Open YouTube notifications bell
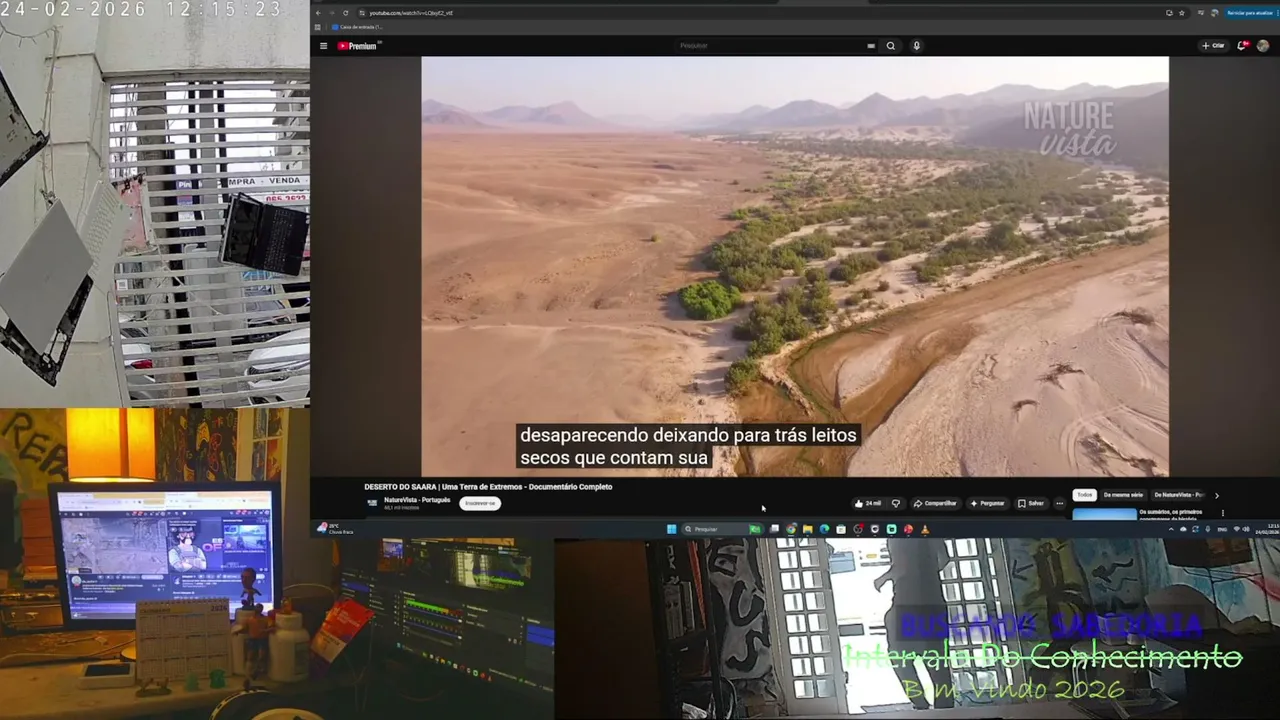Image resolution: width=1280 pixels, height=720 pixels. [1242, 46]
